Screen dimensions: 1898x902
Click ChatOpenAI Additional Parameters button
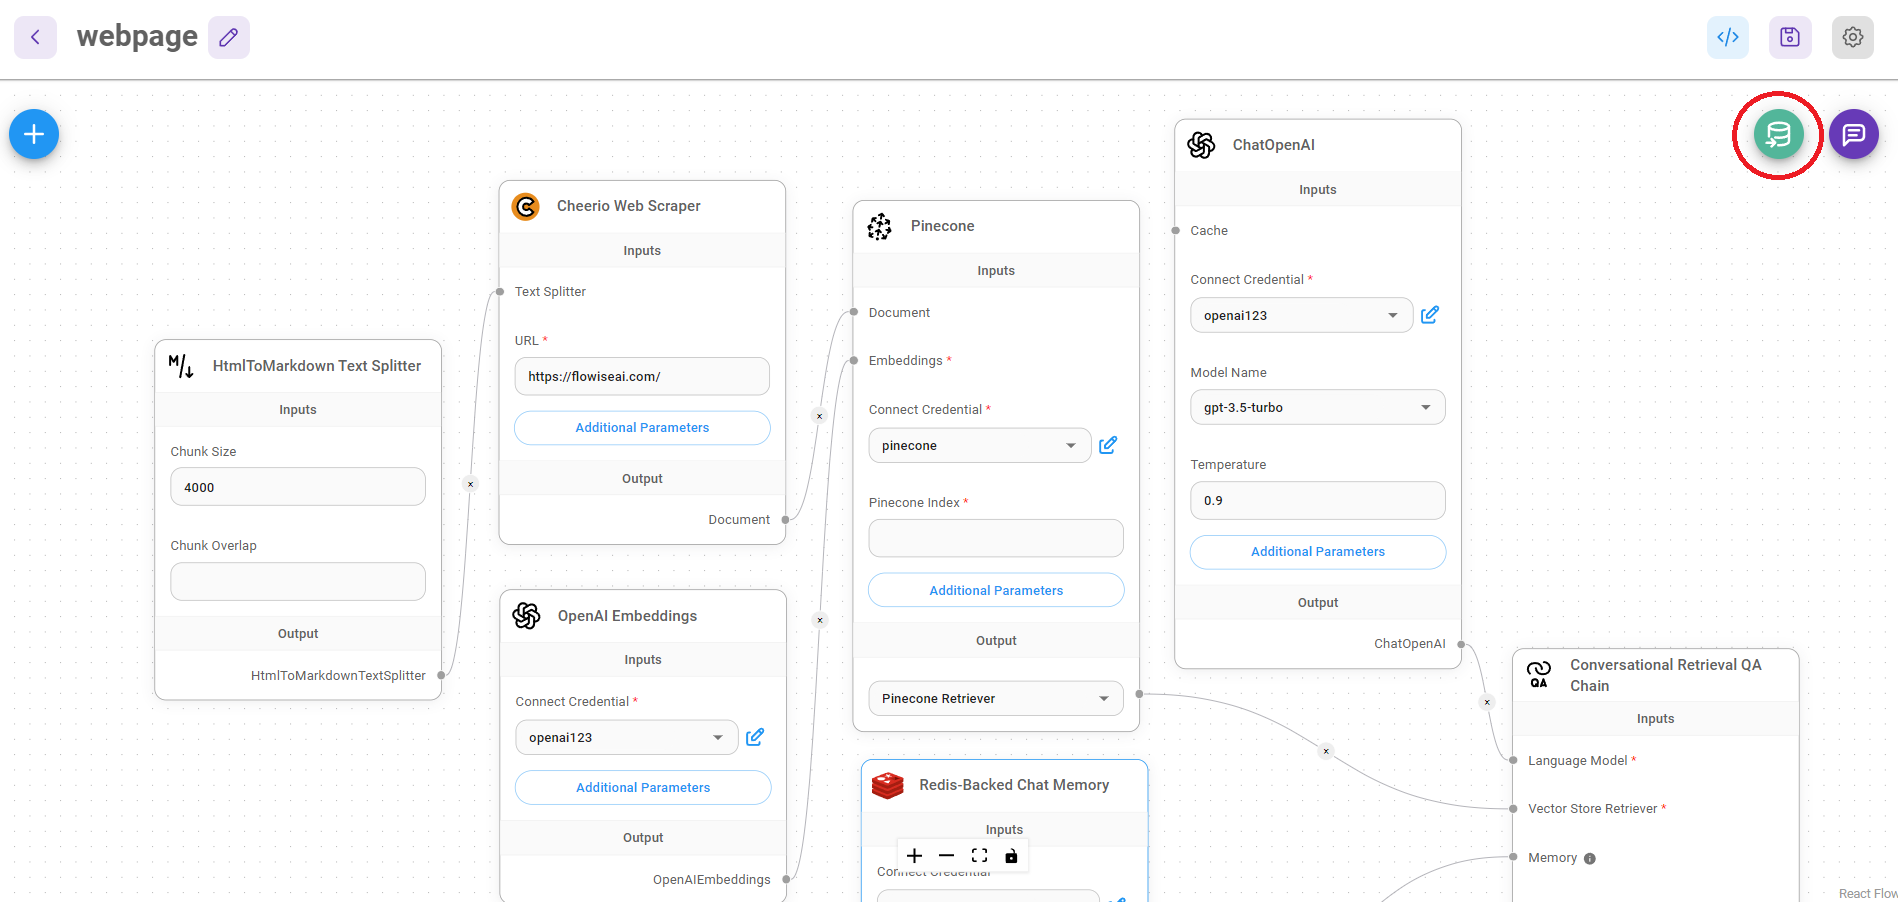(x=1317, y=552)
